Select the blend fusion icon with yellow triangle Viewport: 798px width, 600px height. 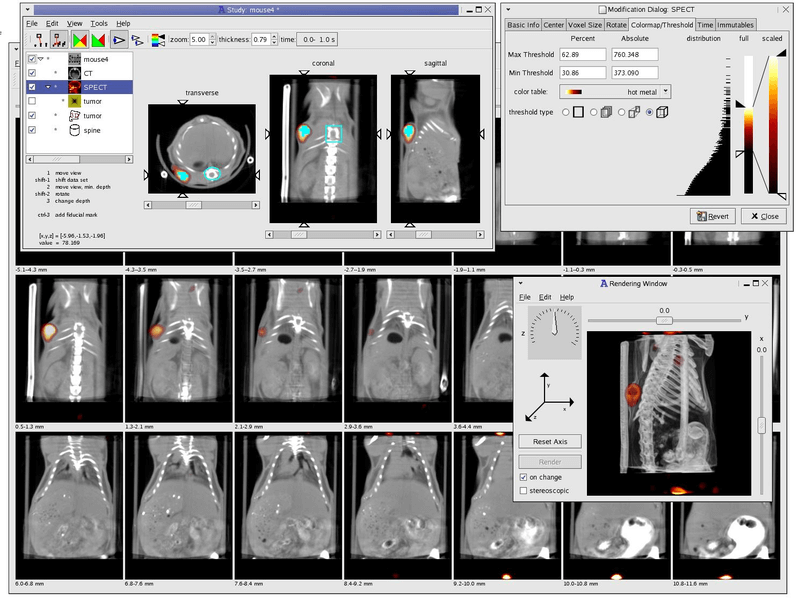79,40
